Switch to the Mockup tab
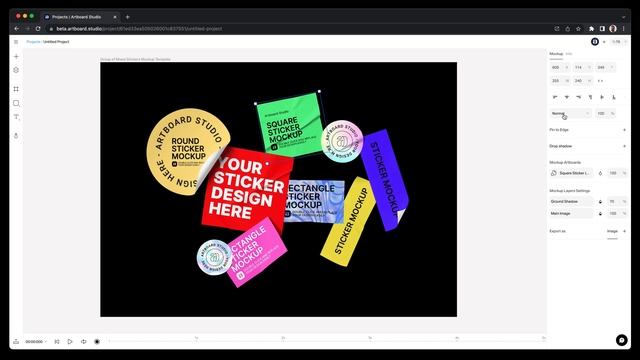Image resolution: width=640 pixels, height=360 pixels. click(556, 54)
